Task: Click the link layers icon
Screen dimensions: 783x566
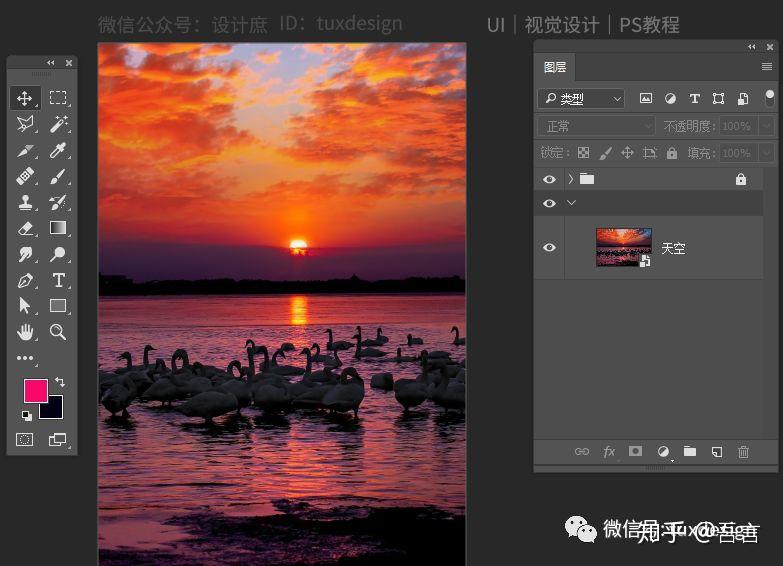Action: pyautogui.click(x=582, y=452)
